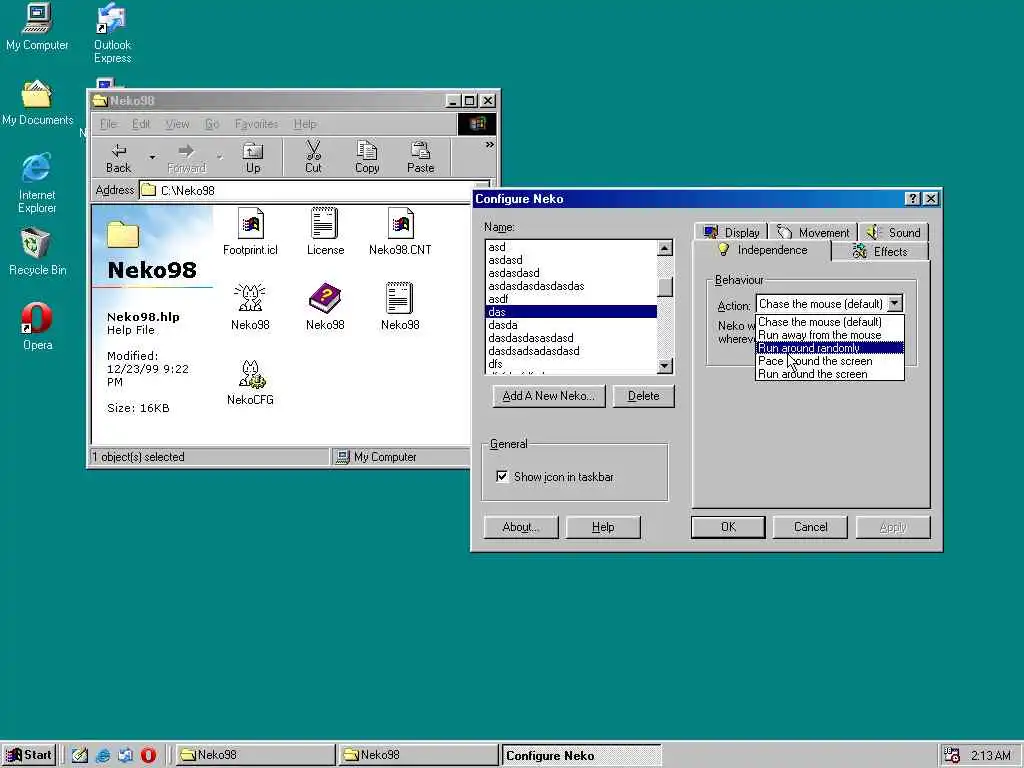1024x768 pixels.
Task: Click the name list scrollbar thumb
Action: [665, 287]
